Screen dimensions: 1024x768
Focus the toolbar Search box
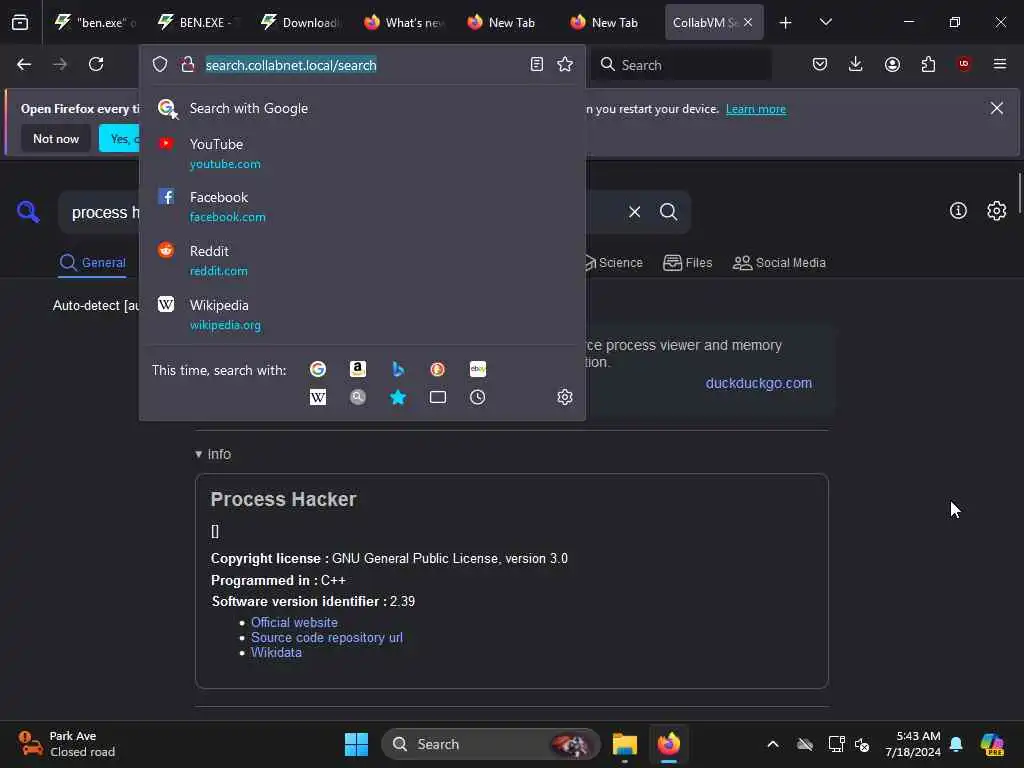coord(681,65)
